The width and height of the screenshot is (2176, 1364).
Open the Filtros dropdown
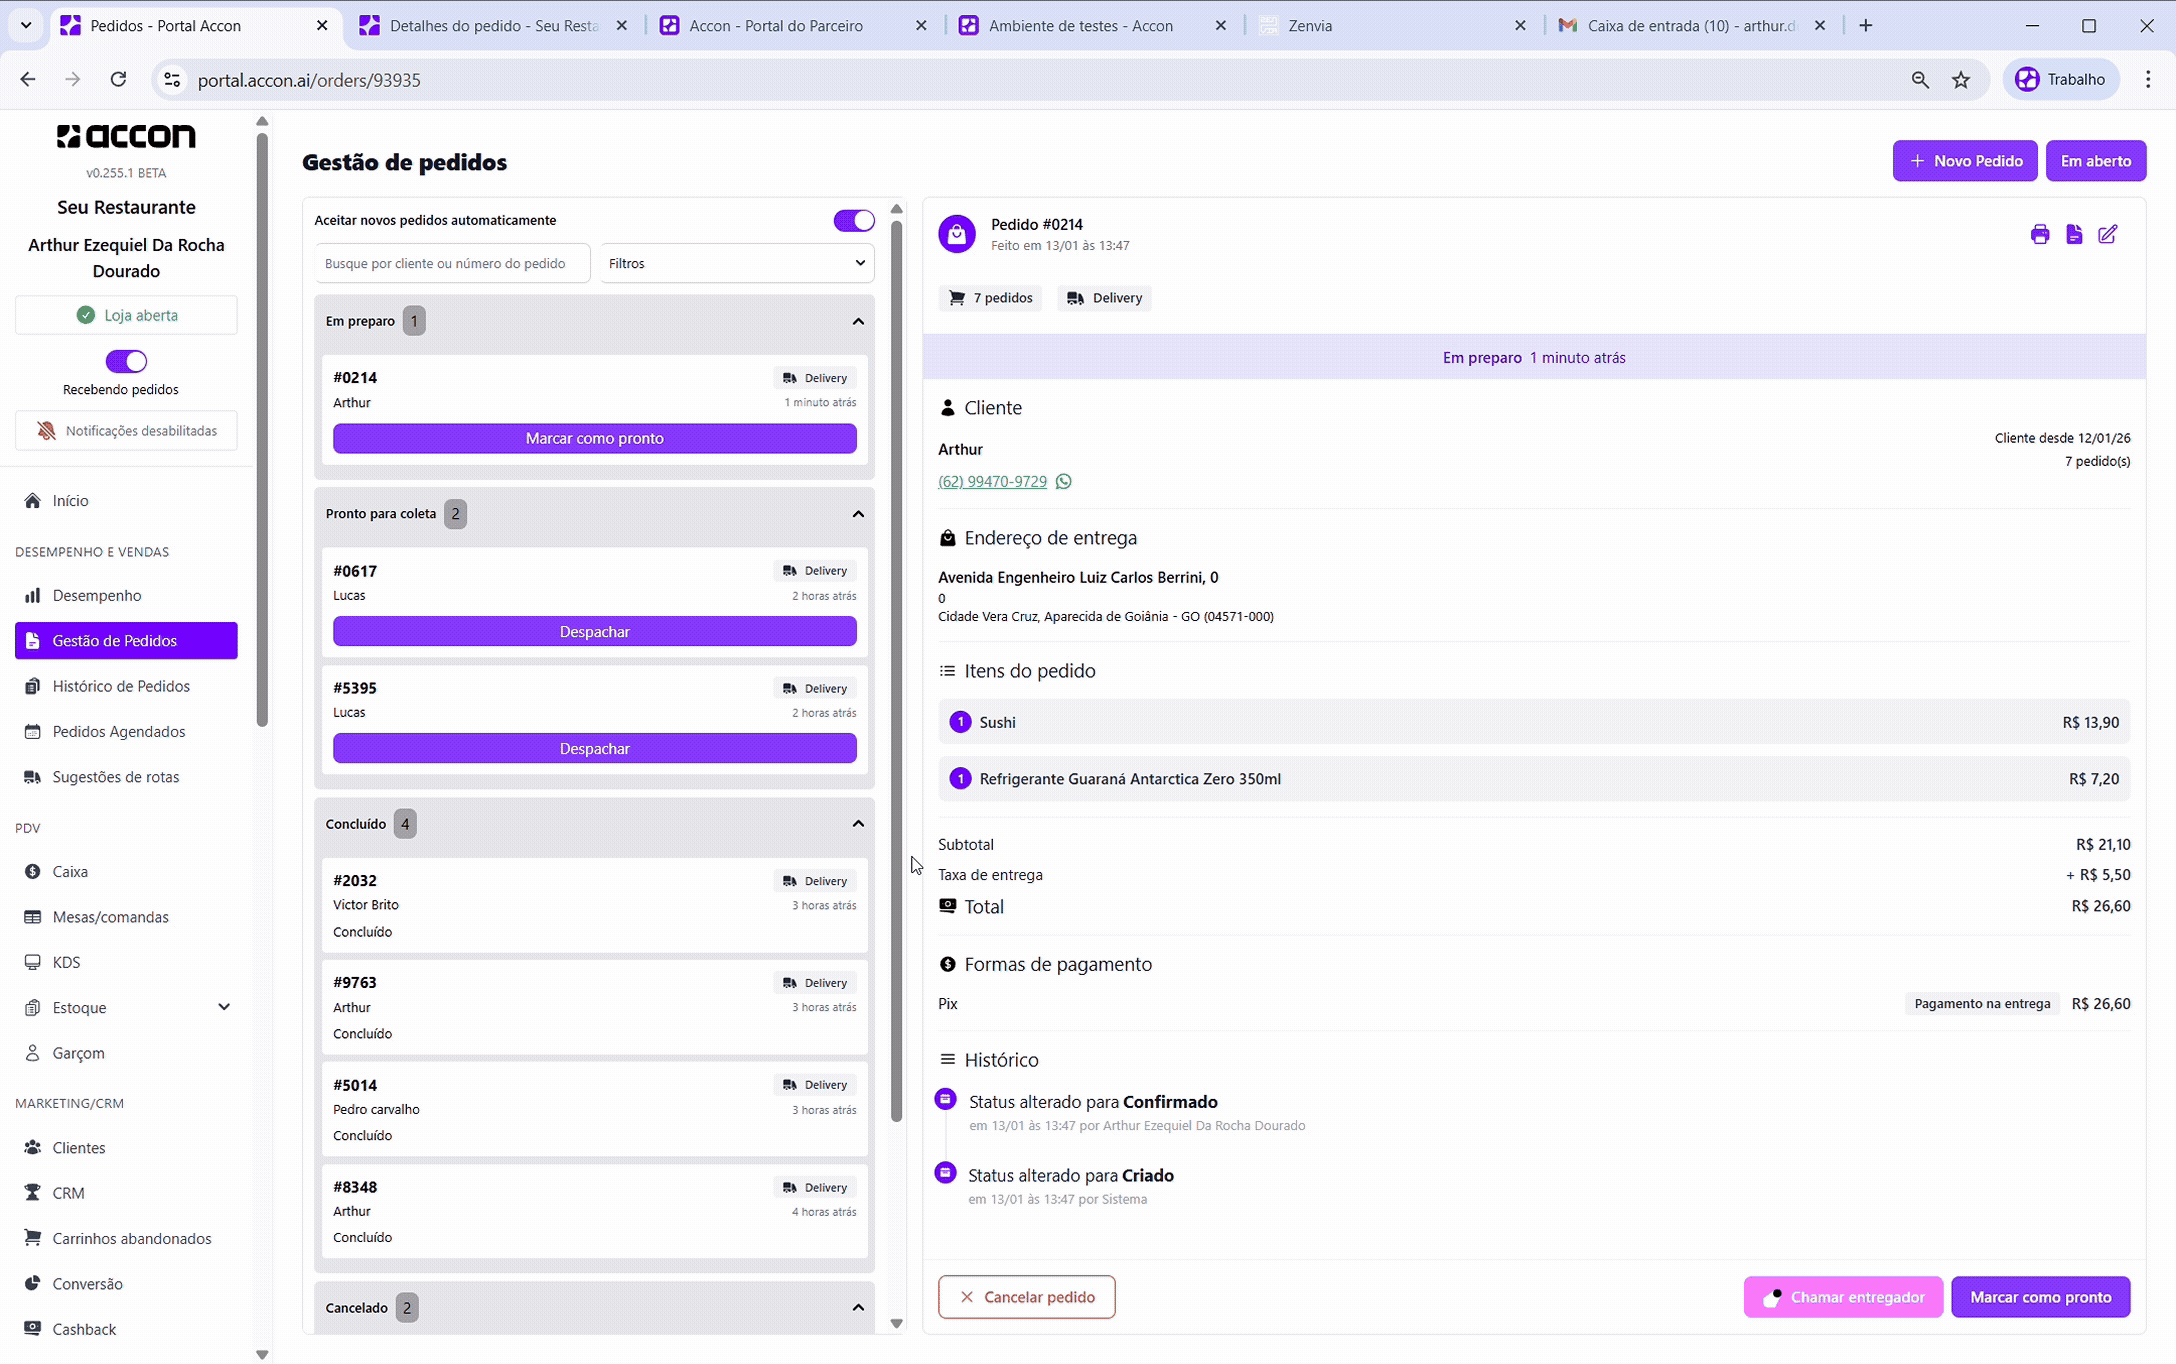pyautogui.click(x=736, y=263)
